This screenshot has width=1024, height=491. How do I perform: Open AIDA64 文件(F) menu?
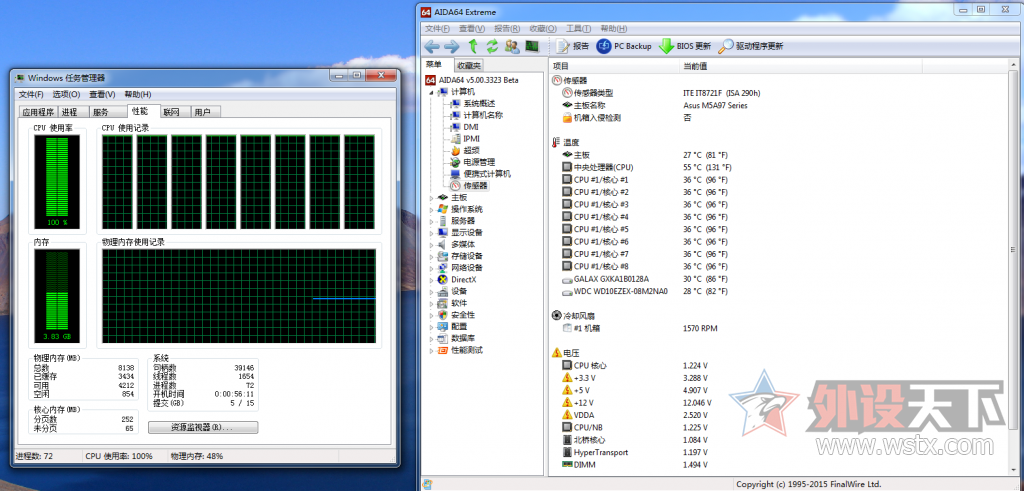tap(438, 29)
